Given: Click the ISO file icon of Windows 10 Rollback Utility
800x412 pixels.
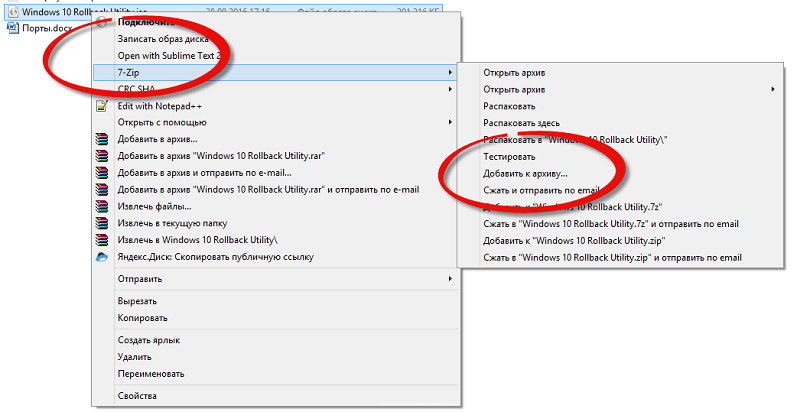Looking at the screenshot, I should [14, 11].
